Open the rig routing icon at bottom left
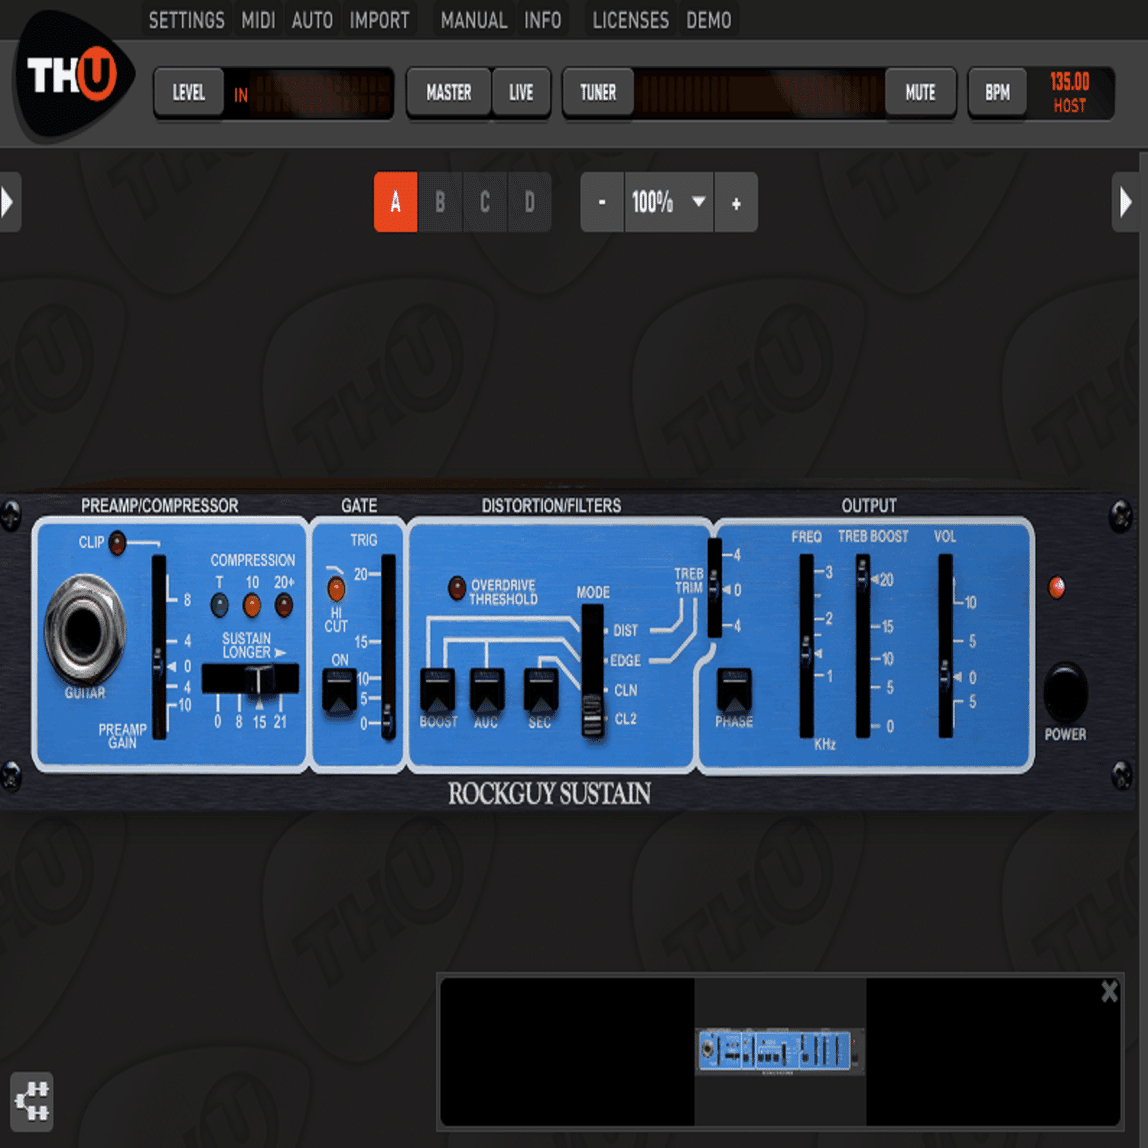Viewport: 1148px width, 1148px height. tap(32, 1101)
